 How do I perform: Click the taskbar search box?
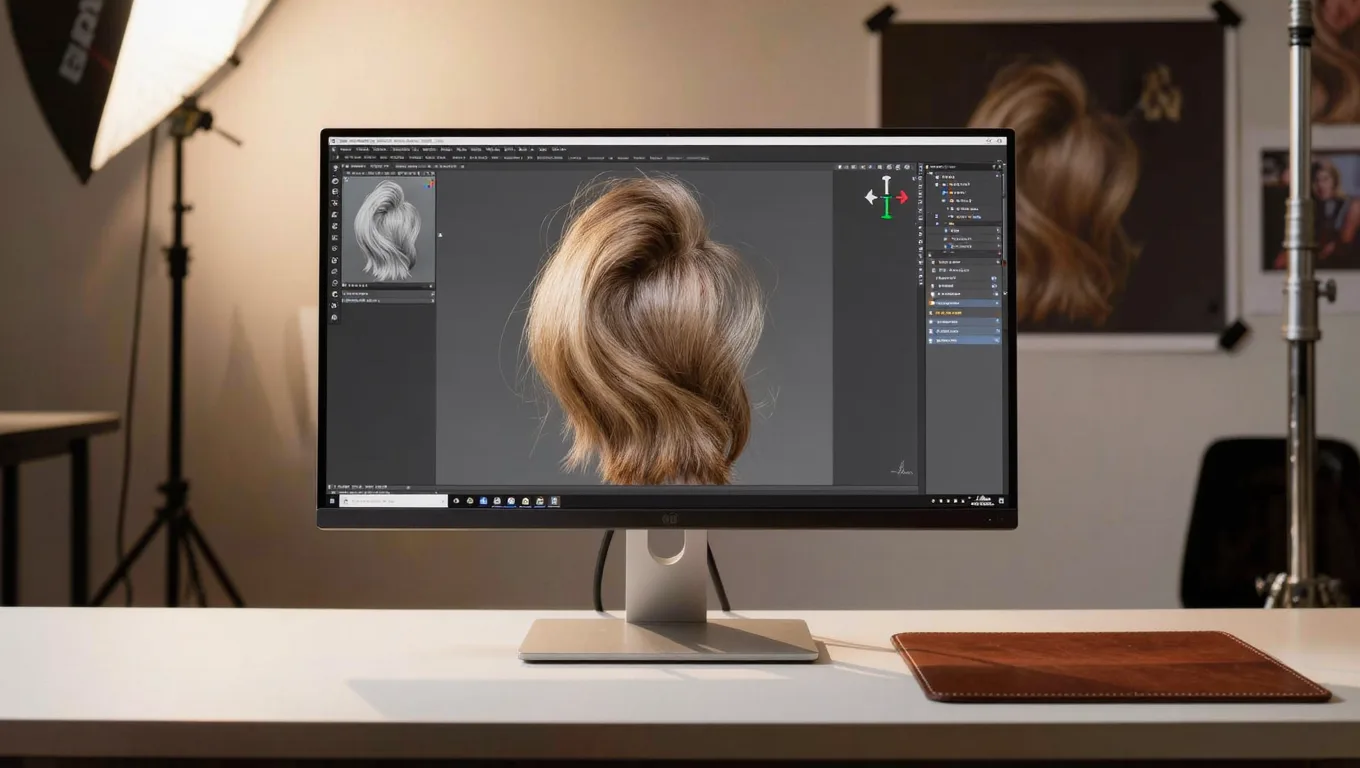(393, 501)
